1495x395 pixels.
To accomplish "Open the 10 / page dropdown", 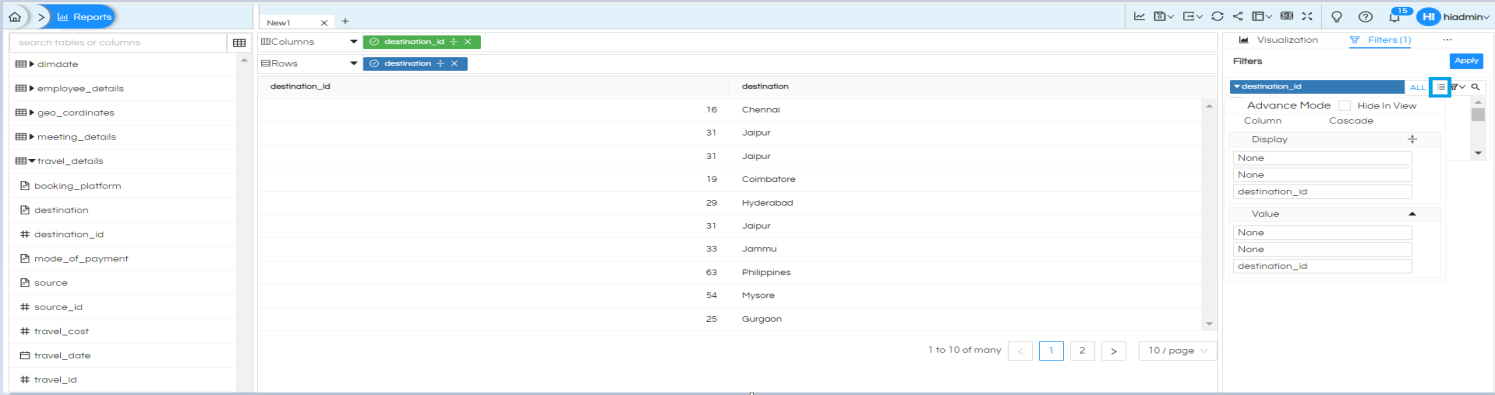I will [1178, 351].
